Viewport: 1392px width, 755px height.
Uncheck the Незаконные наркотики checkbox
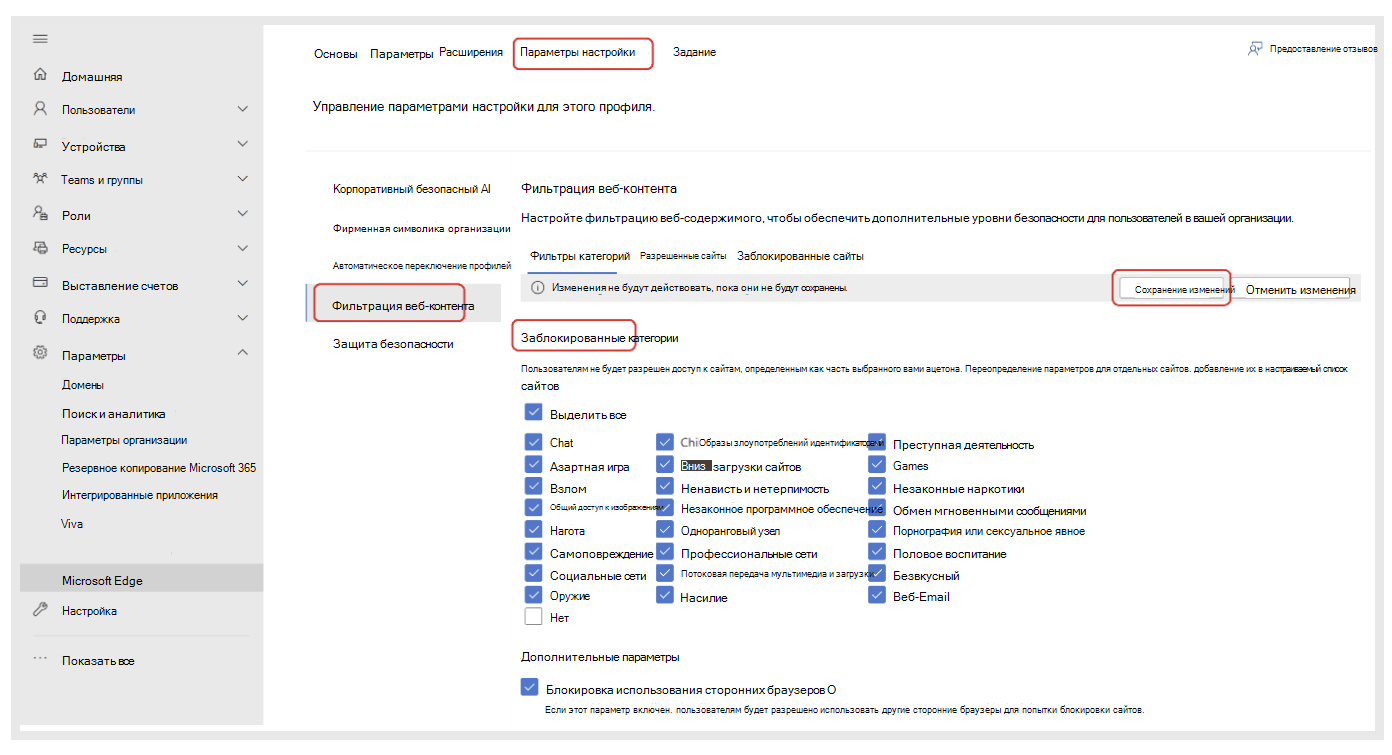877,487
